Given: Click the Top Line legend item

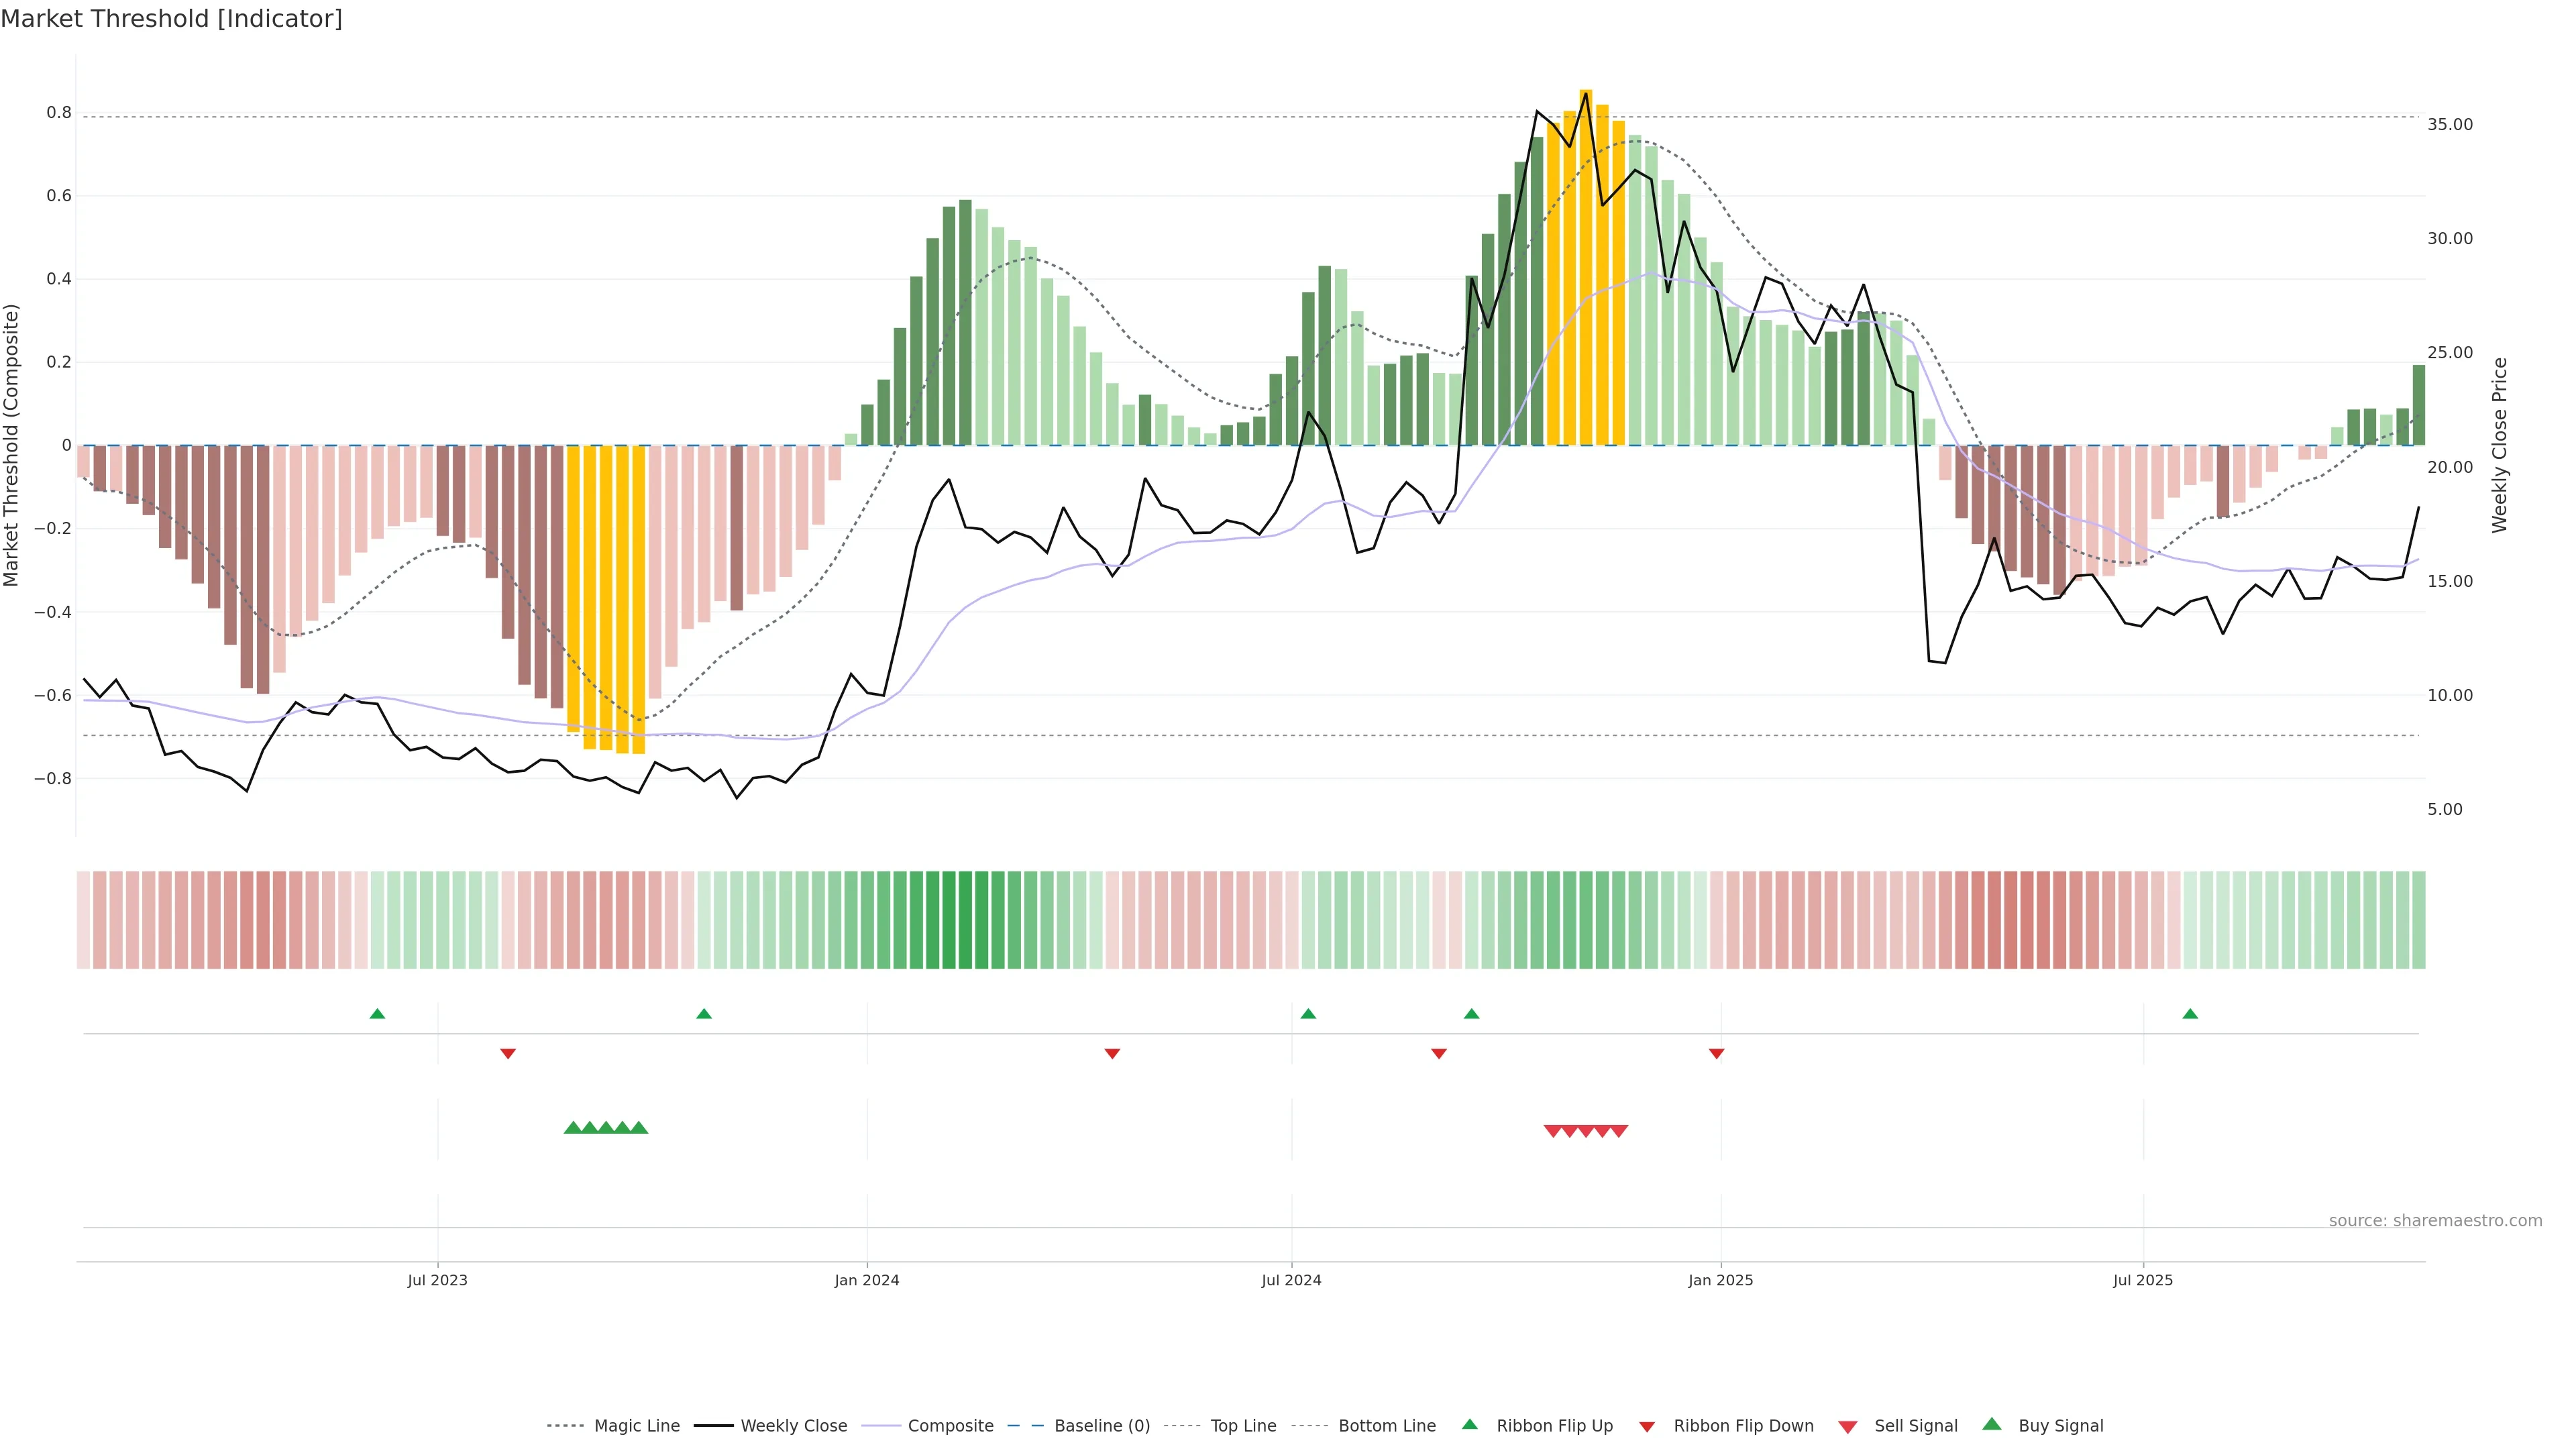Looking at the screenshot, I should (x=1243, y=1426).
